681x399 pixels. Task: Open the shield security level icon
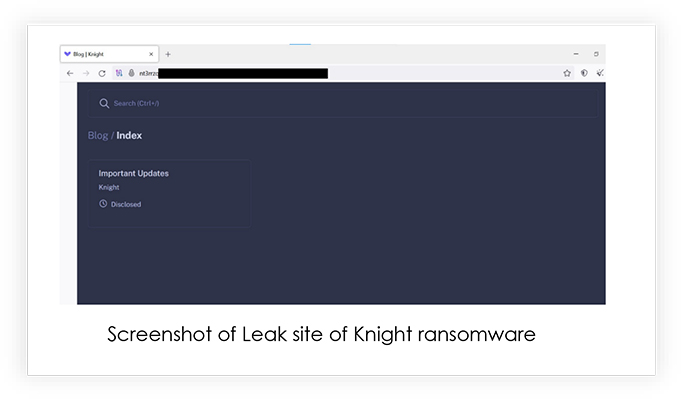click(584, 73)
